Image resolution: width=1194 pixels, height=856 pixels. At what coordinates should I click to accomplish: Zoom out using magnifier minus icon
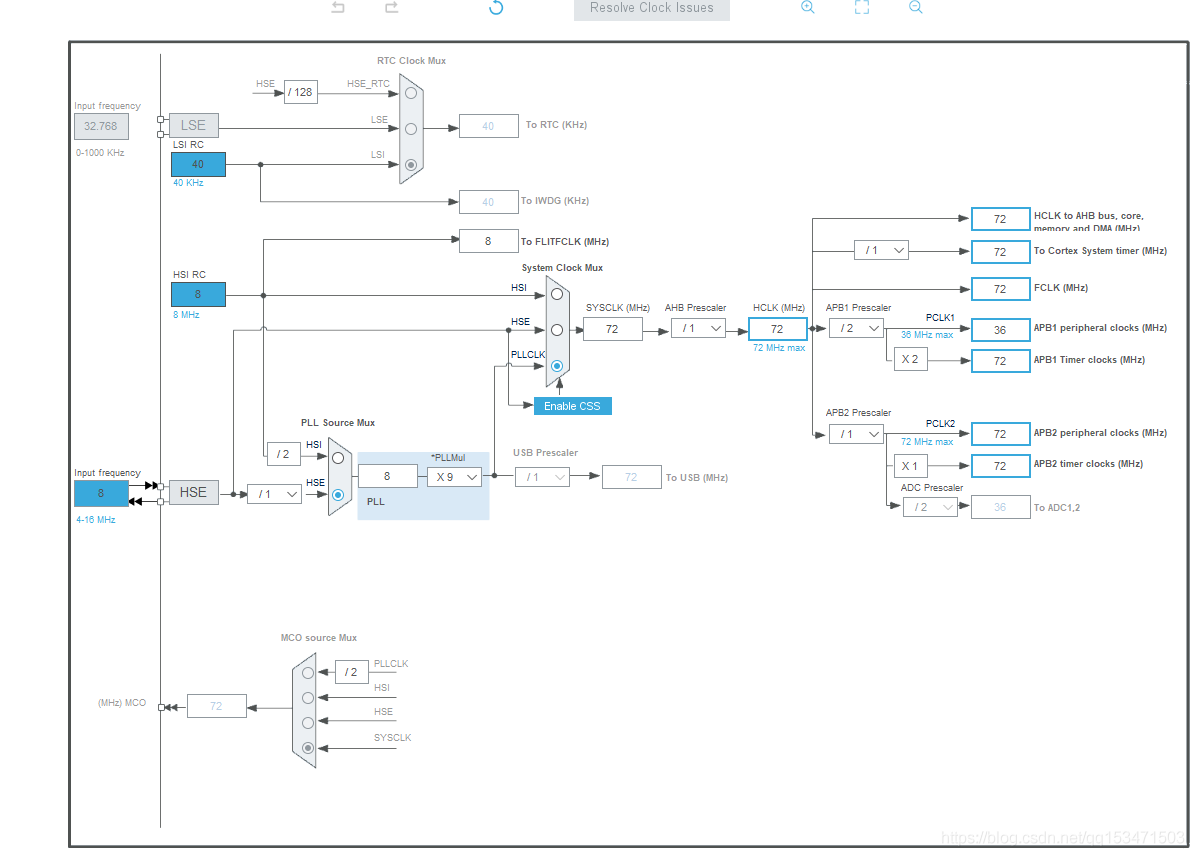coord(916,8)
